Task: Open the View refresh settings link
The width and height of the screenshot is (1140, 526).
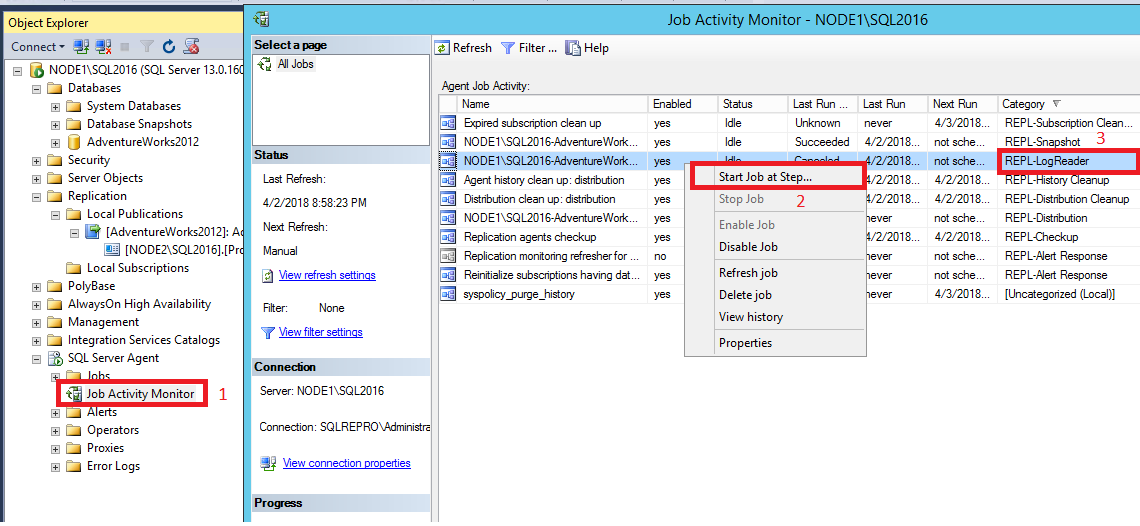Action: point(327,276)
